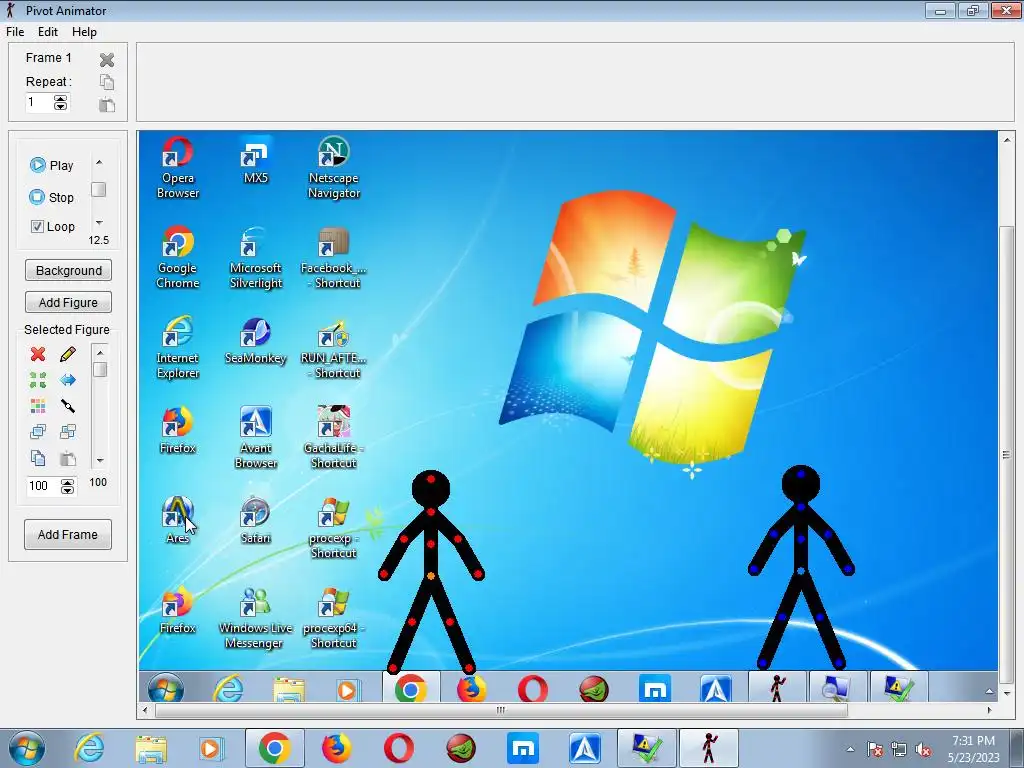
Task: Open the Help menu
Action: 84,32
